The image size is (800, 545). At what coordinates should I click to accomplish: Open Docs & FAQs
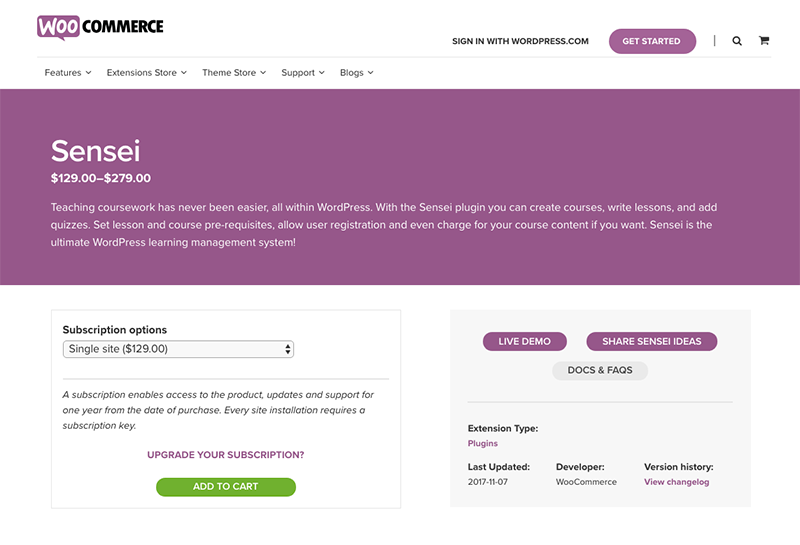tap(600, 370)
